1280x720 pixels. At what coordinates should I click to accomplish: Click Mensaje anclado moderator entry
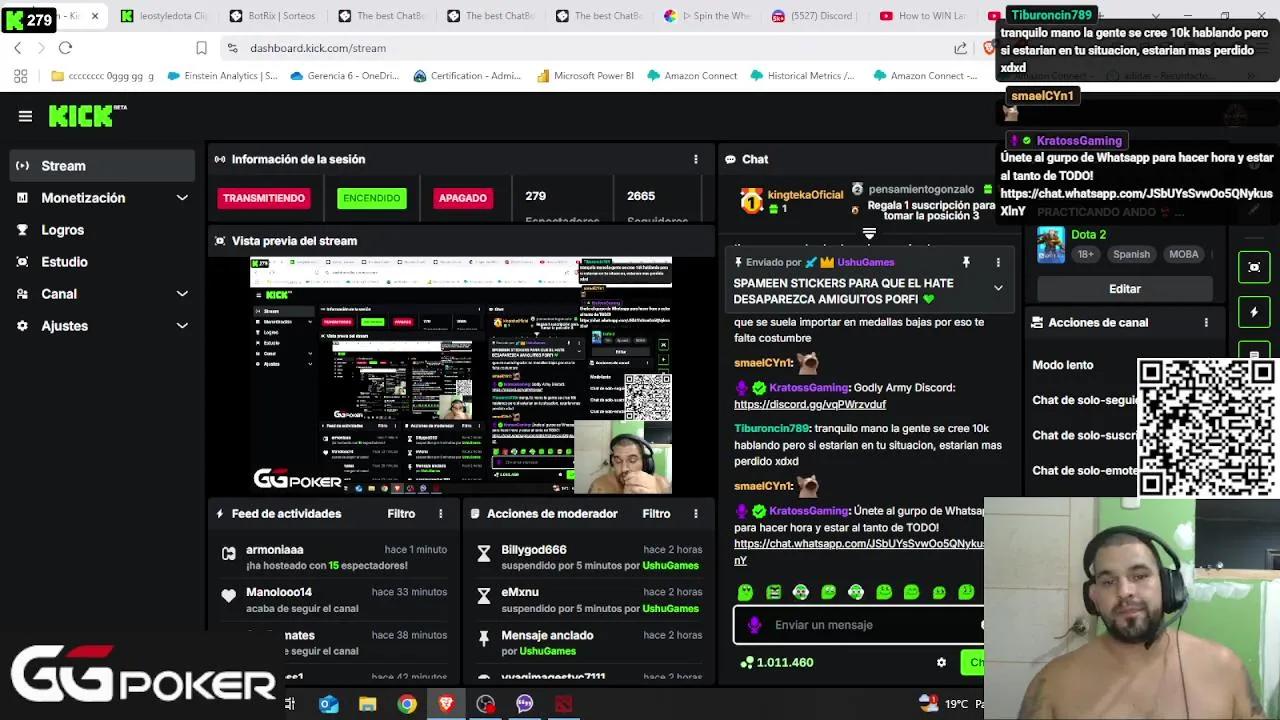point(589,643)
